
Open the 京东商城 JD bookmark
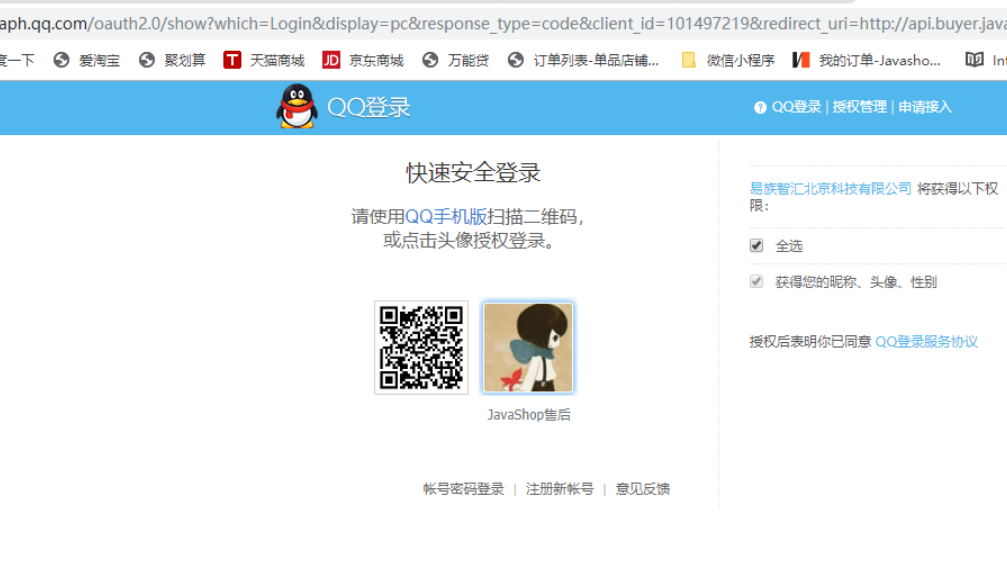pyautogui.click(x=363, y=60)
